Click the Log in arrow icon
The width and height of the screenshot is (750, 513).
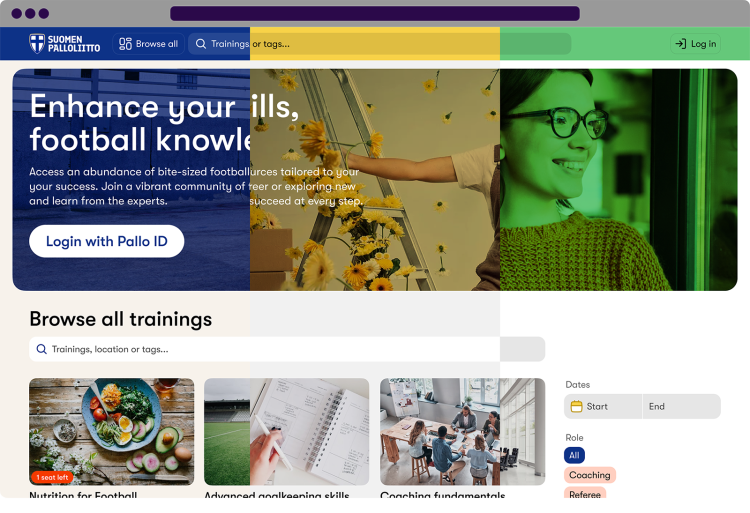pyautogui.click(x=681, y=44)
